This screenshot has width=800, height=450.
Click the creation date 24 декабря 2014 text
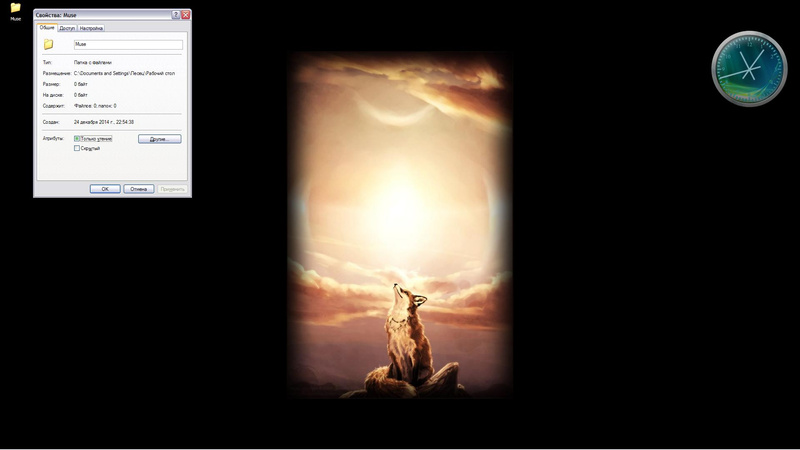(104, 122)
